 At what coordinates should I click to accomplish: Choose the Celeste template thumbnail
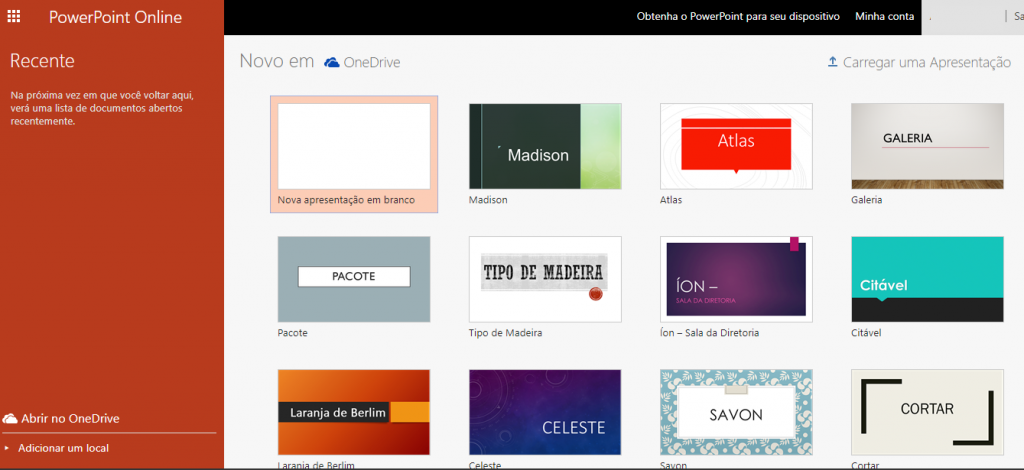click(545, 413)
